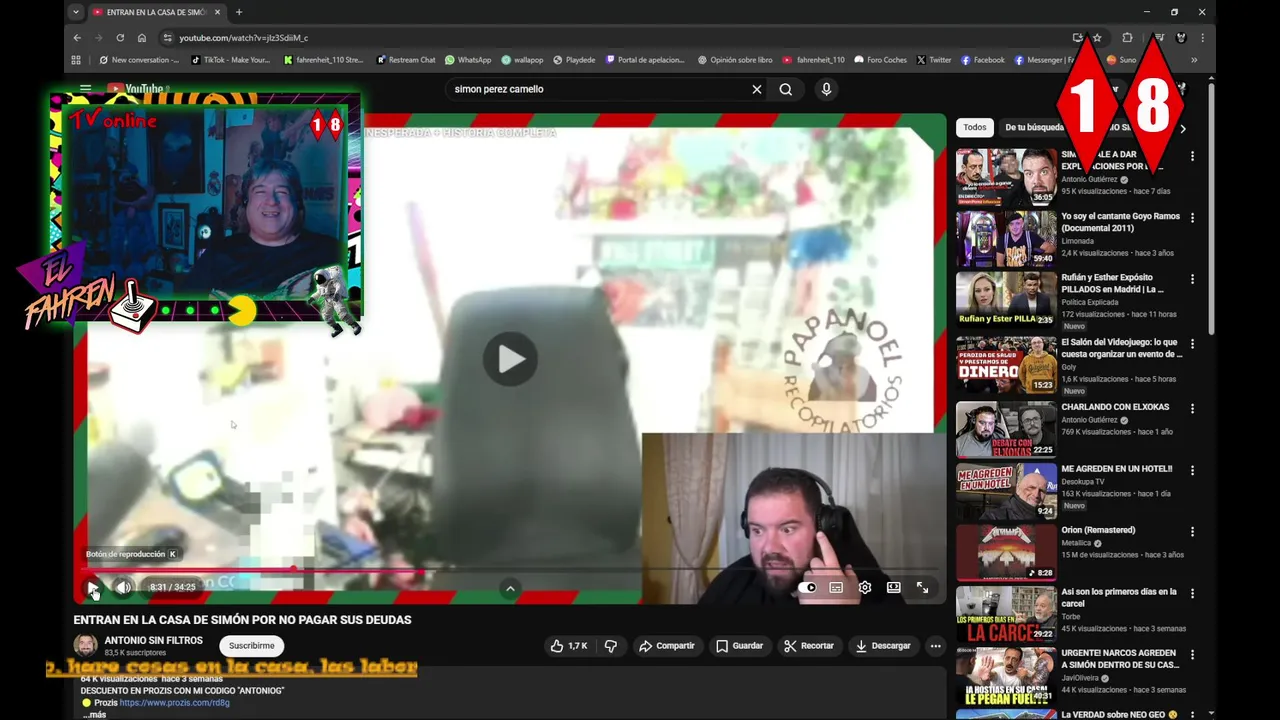
Task: Open video player settings gear
Action: (865, 587)
